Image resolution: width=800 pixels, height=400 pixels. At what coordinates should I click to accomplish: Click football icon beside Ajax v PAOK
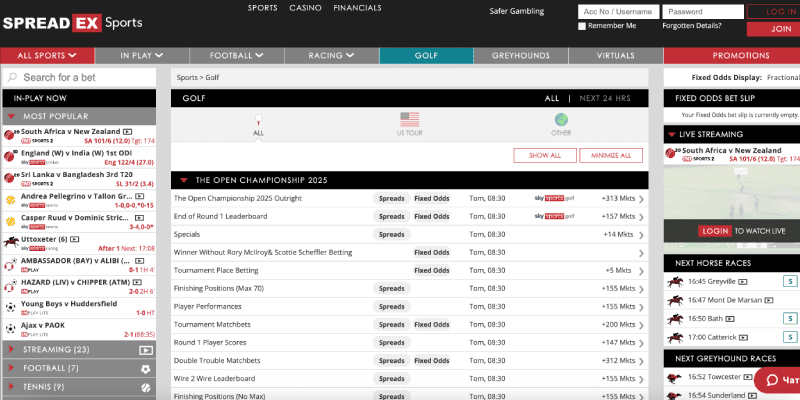[x=10, y=329]
